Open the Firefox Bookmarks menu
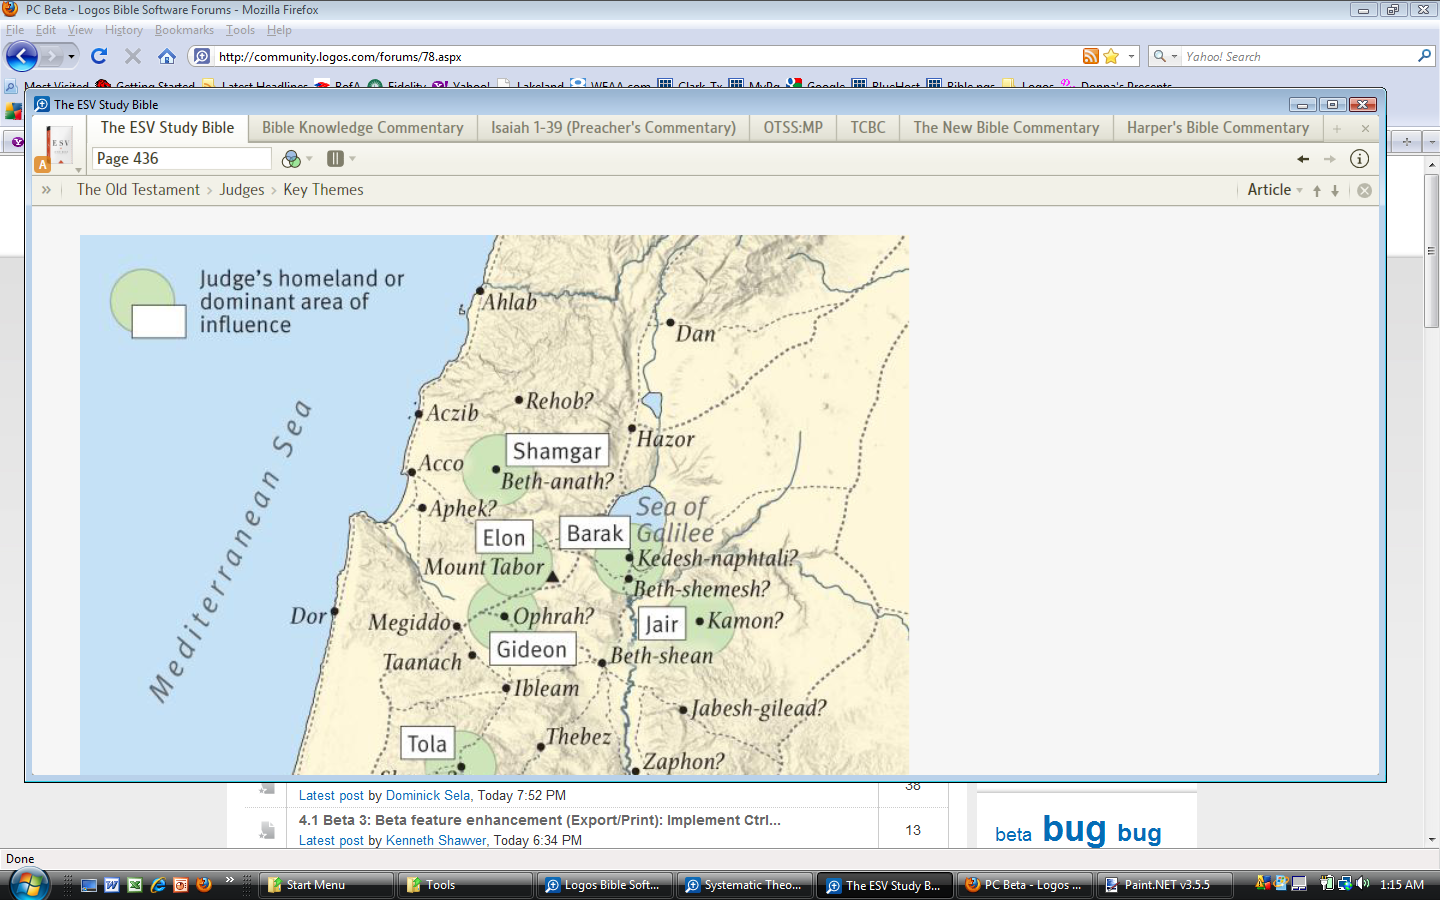This screenshot has width=1440, height=900. (184, 30)
